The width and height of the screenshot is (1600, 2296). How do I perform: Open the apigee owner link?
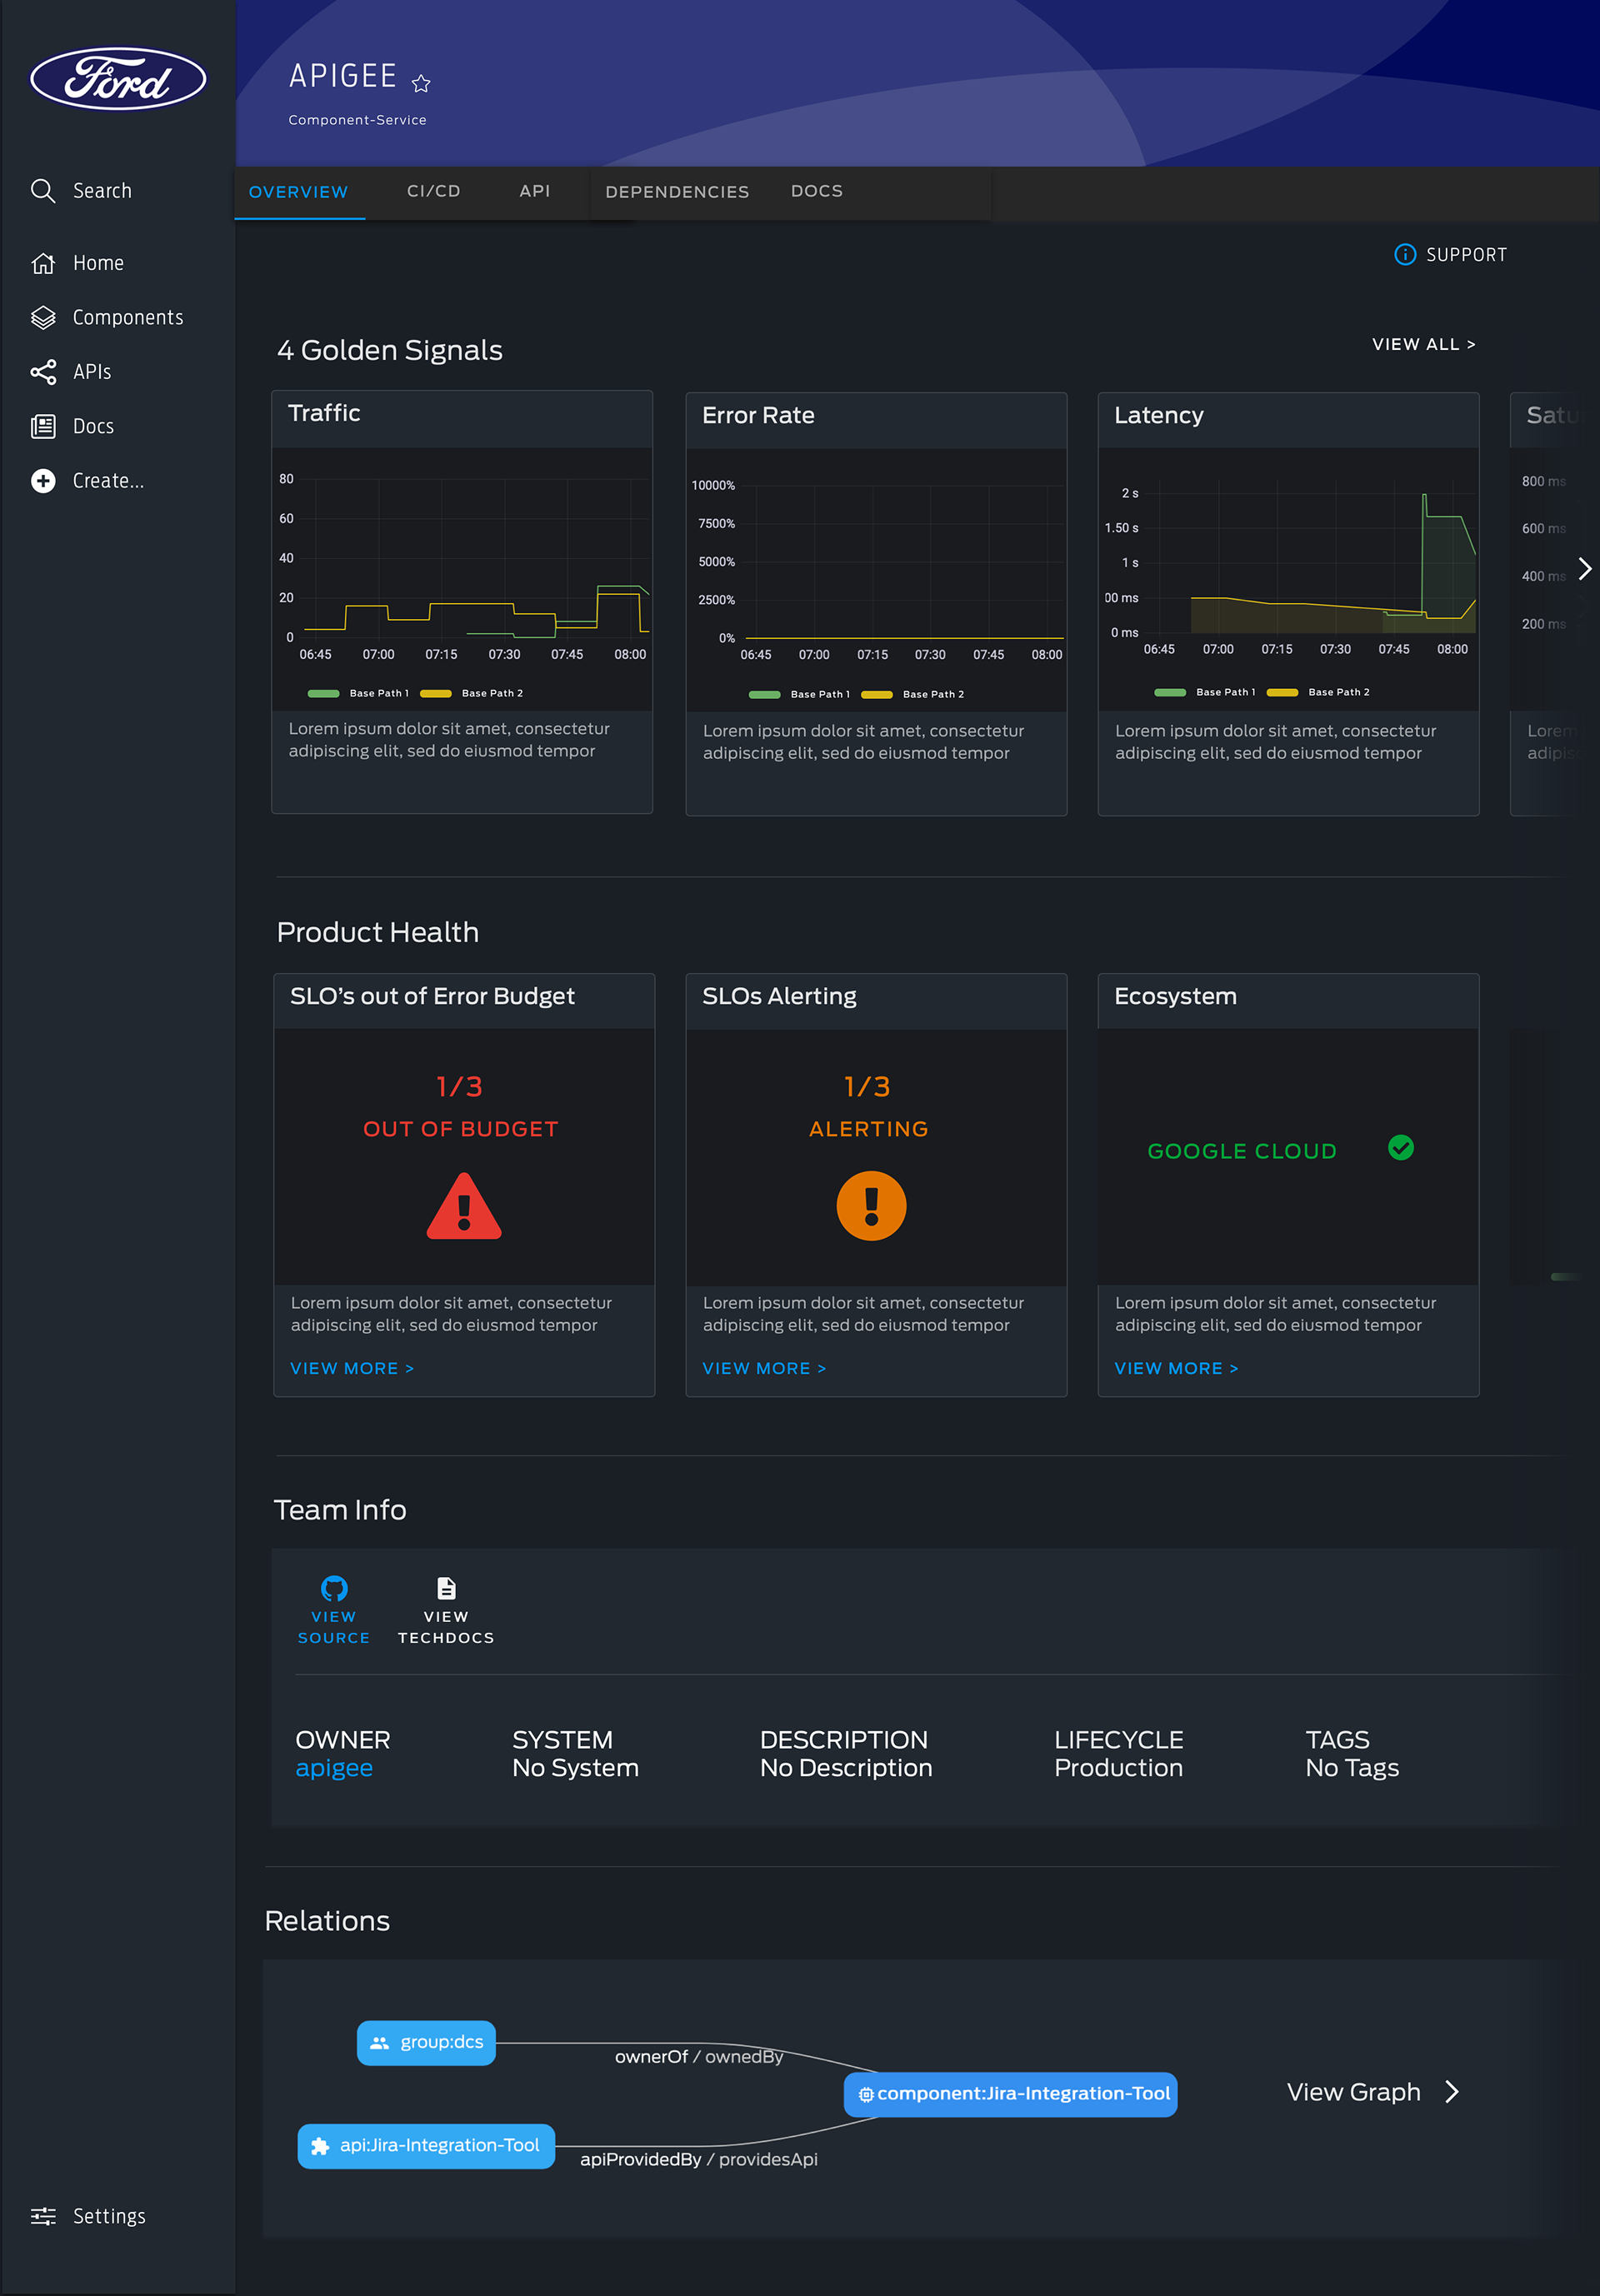pos(334,1768)
